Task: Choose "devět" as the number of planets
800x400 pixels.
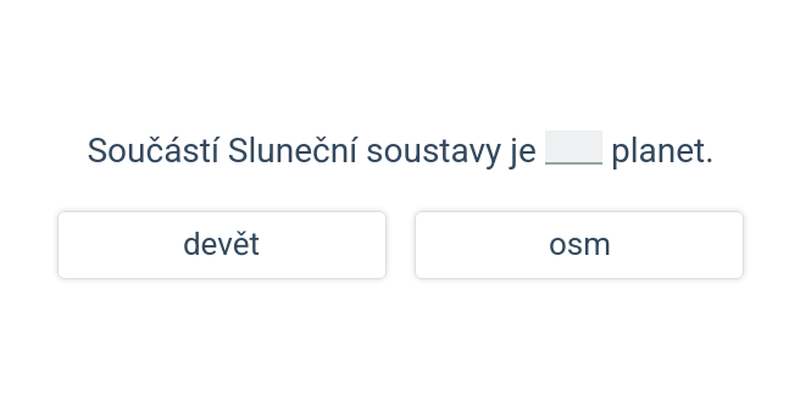Action: pyautogui.click(x=221, y=245)
